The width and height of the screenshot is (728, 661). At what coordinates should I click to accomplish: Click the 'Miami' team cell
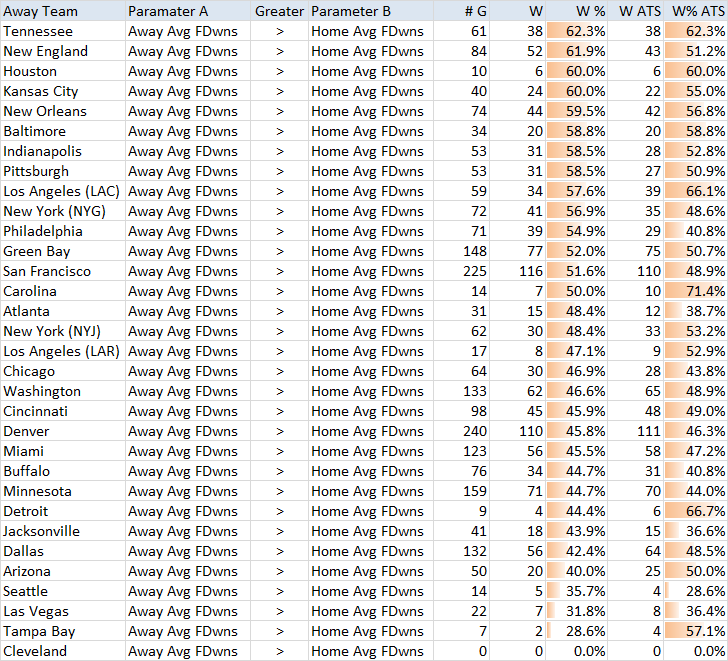click(x=63, y=451)
